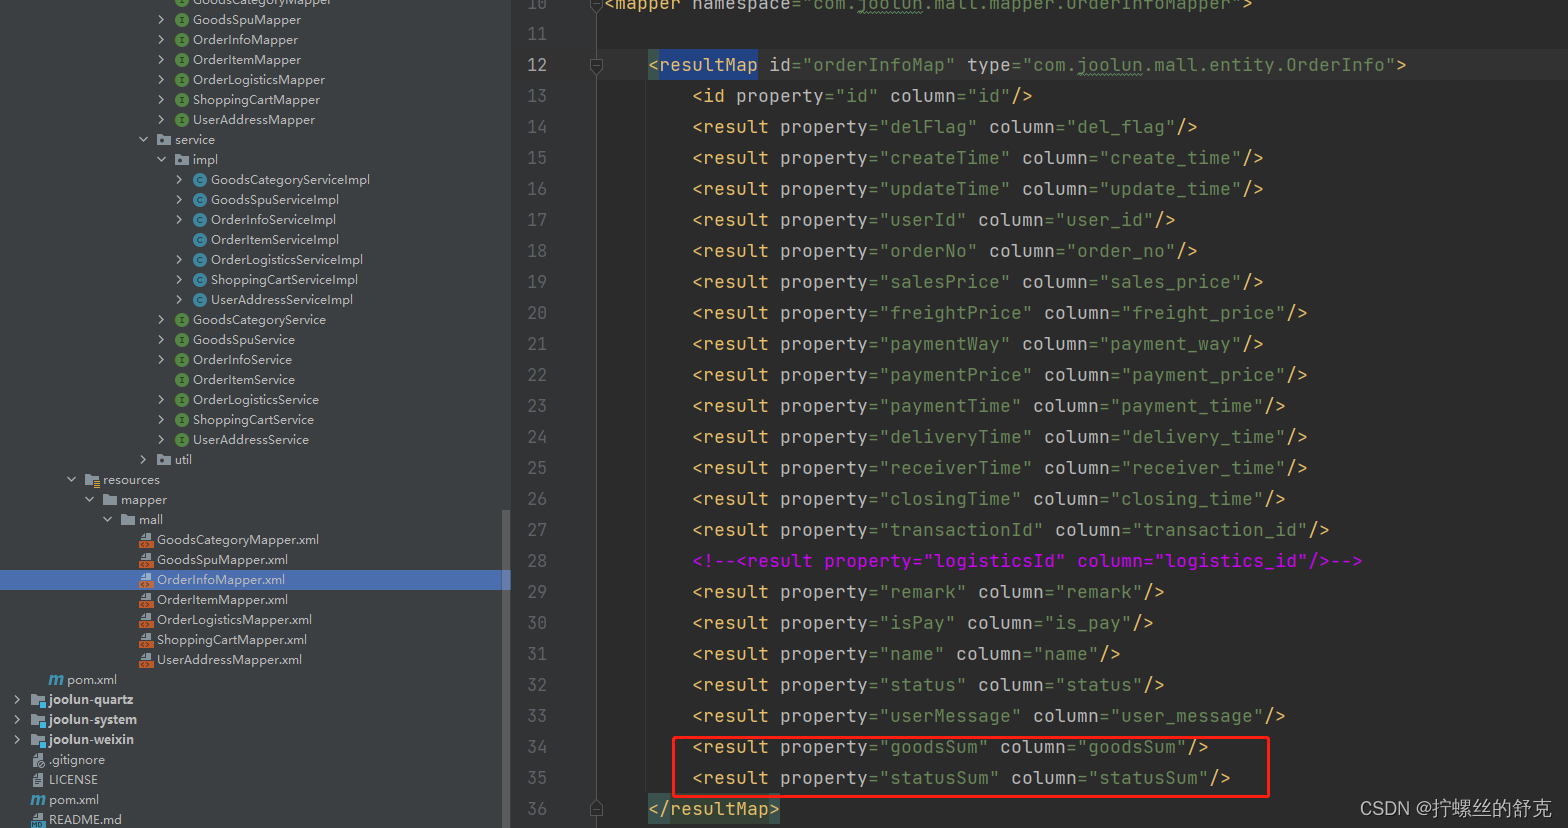Click the Maven icon of module pom.xml

coord(56,680)
